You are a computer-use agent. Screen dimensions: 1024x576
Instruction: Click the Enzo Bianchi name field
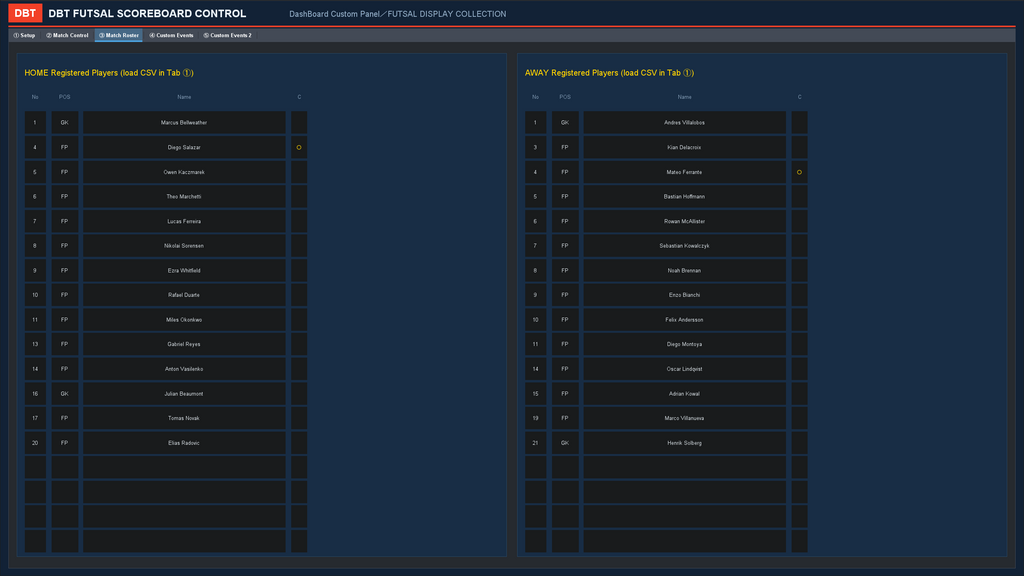684,295
